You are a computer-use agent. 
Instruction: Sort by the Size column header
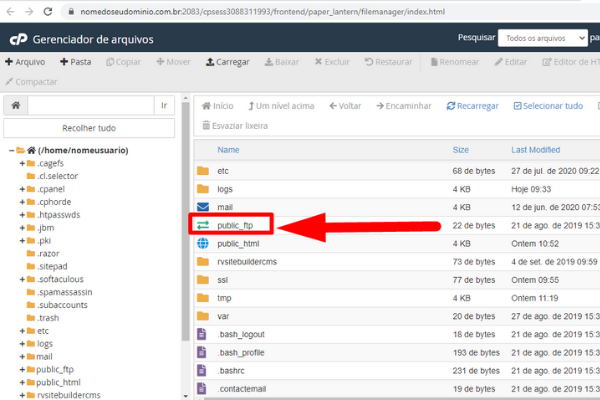click(x=461, y=150)
